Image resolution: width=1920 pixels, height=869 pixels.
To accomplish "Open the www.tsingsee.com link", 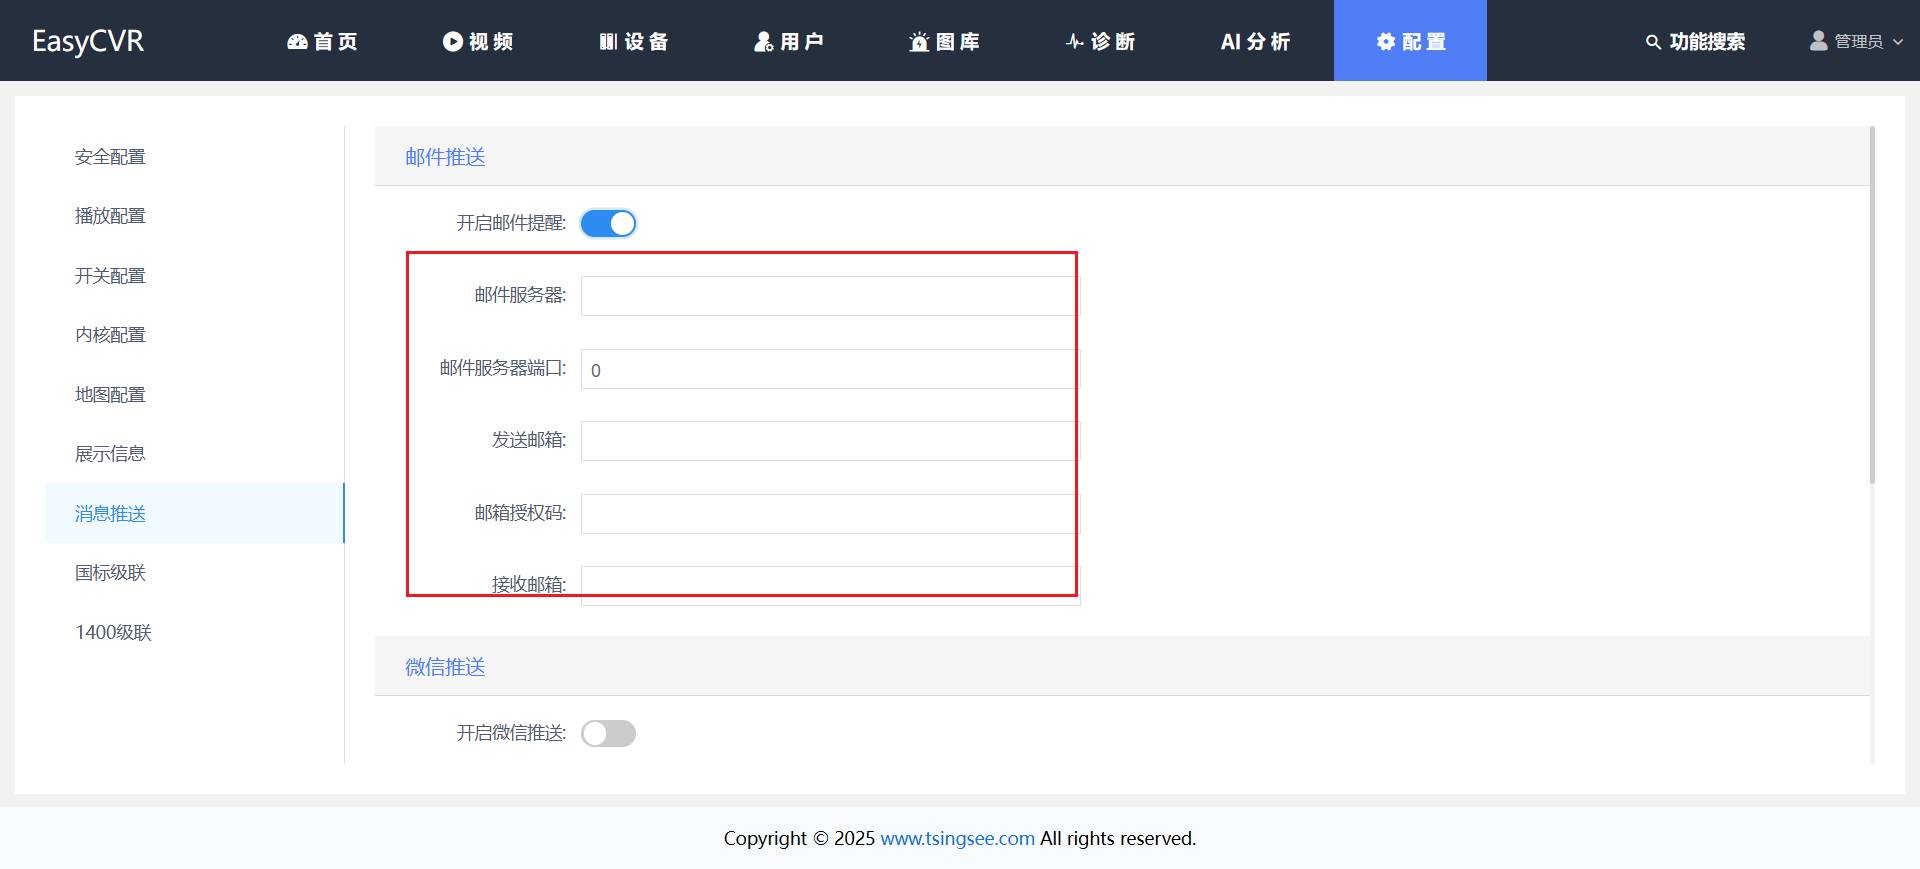I will pos(957,838).
